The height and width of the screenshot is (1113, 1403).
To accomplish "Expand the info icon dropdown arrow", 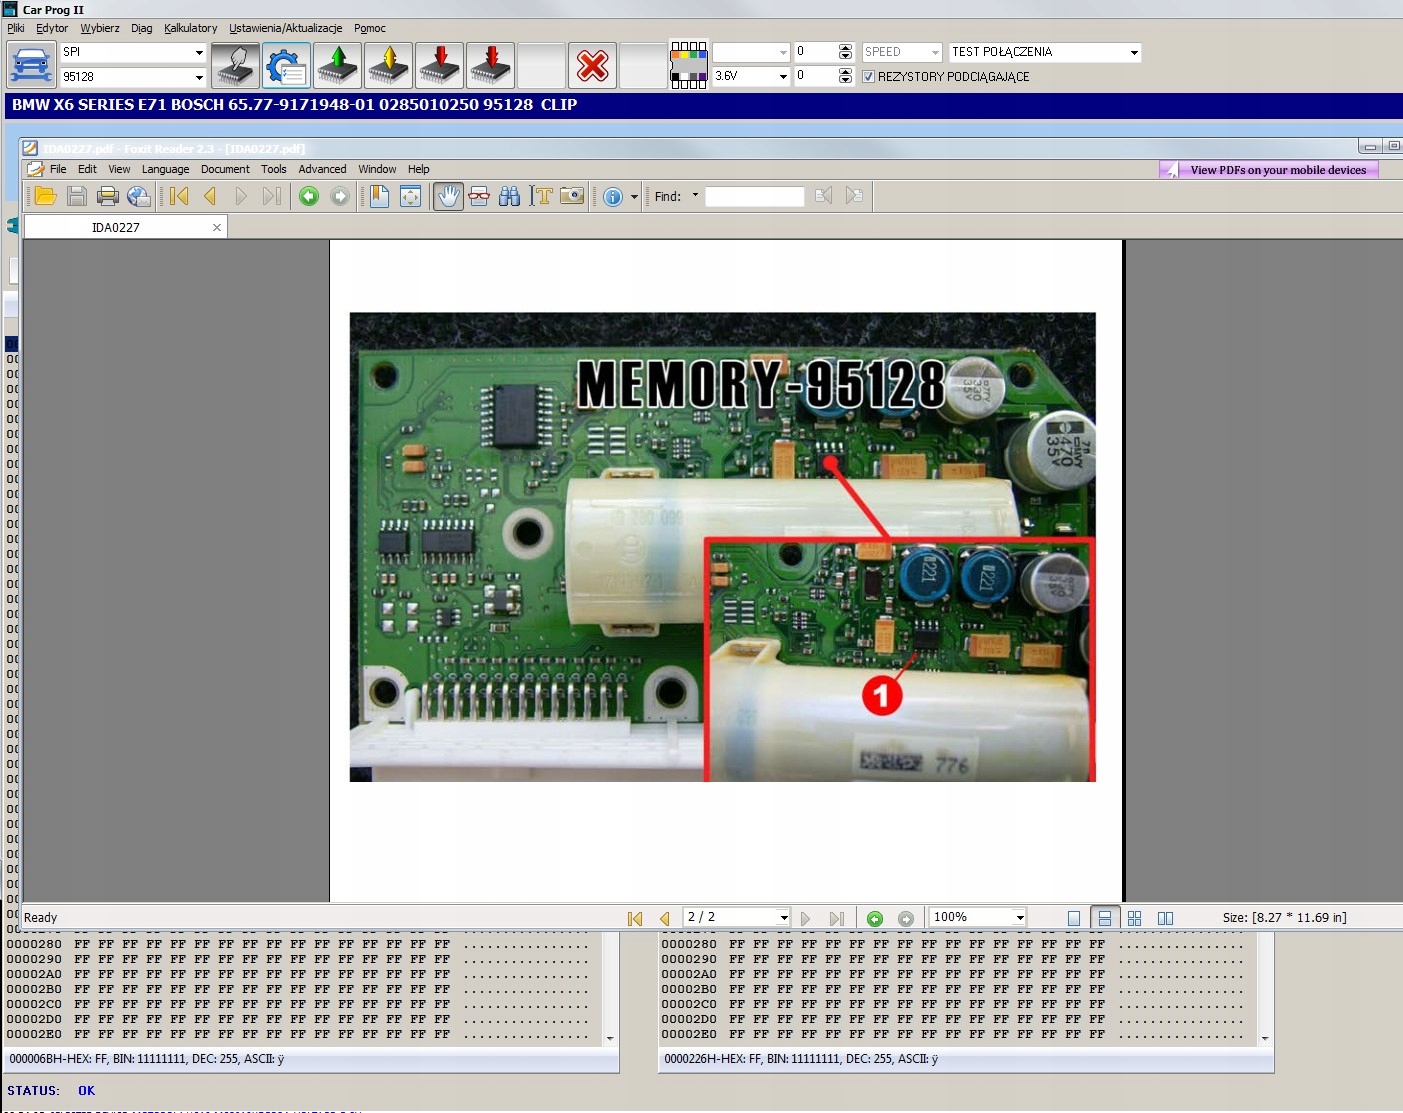I will pyautogui.click(x=634, y=197).
